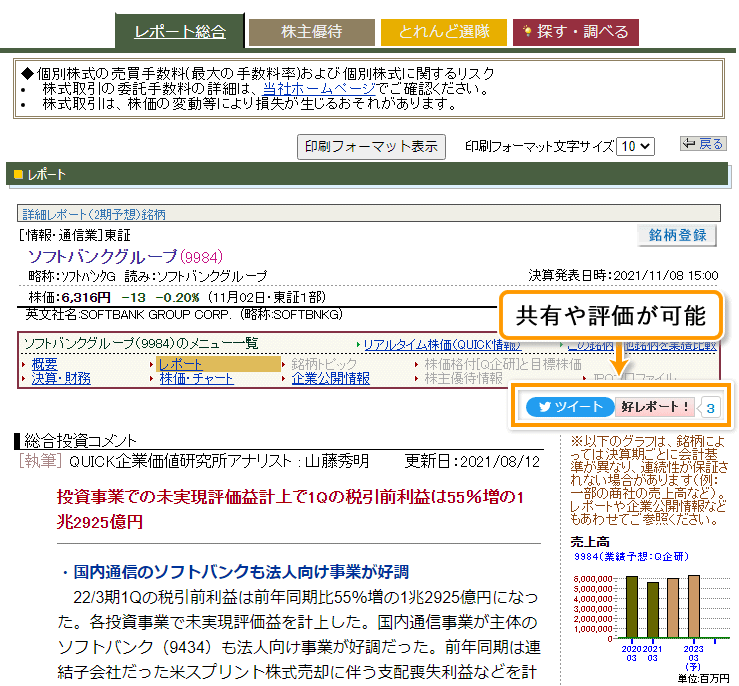Viewport: 739px width, 686px height.
Task: Click the 9984(業績予想:Q企研) chart label
Action: pyautogui.click(x=631, y=556)
